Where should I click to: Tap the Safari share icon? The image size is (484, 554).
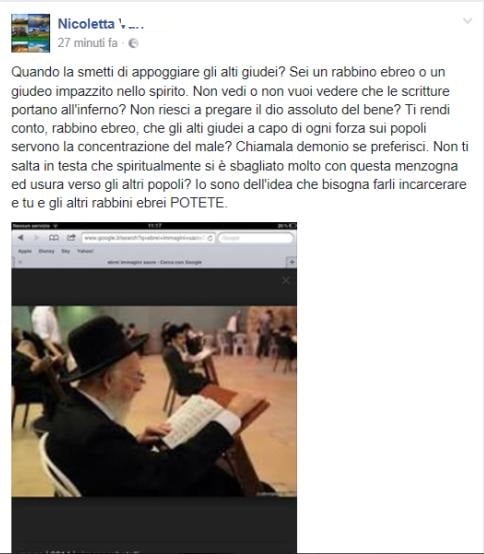(x=71, y=238)
